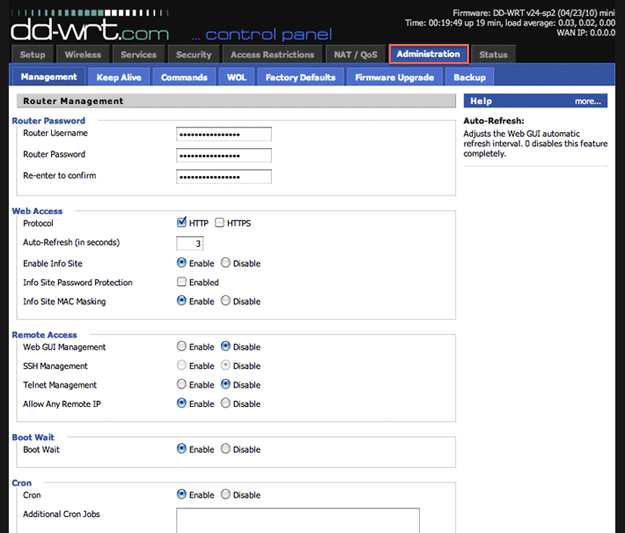Switch to the Keep Alive sub-tab

click(x=119, y=77)
